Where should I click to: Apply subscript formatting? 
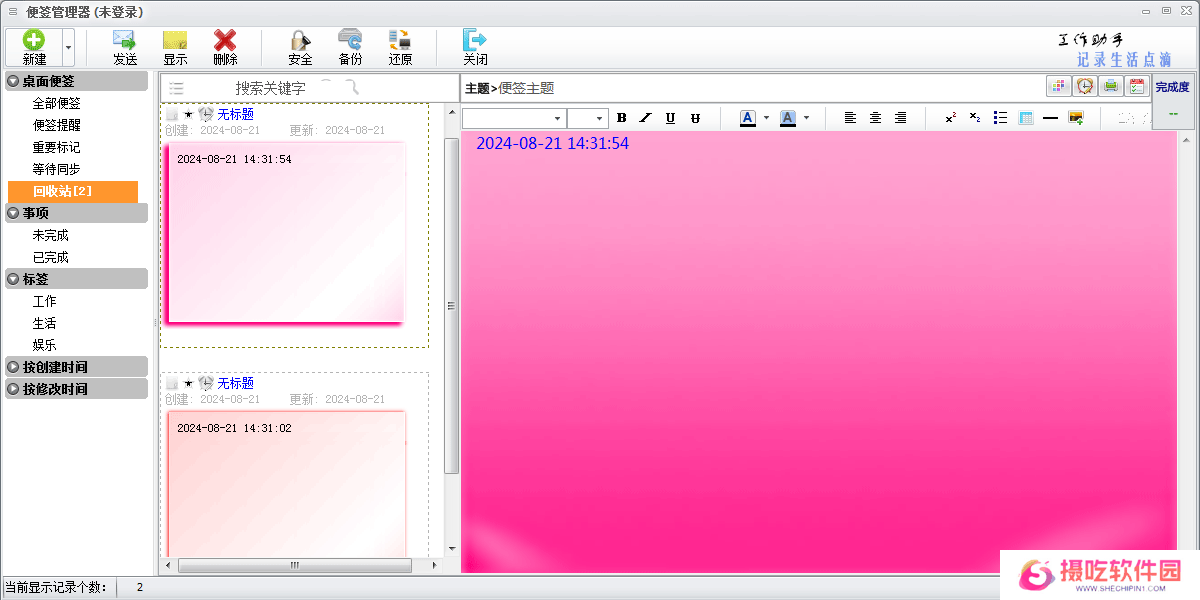tap(975, 118)
